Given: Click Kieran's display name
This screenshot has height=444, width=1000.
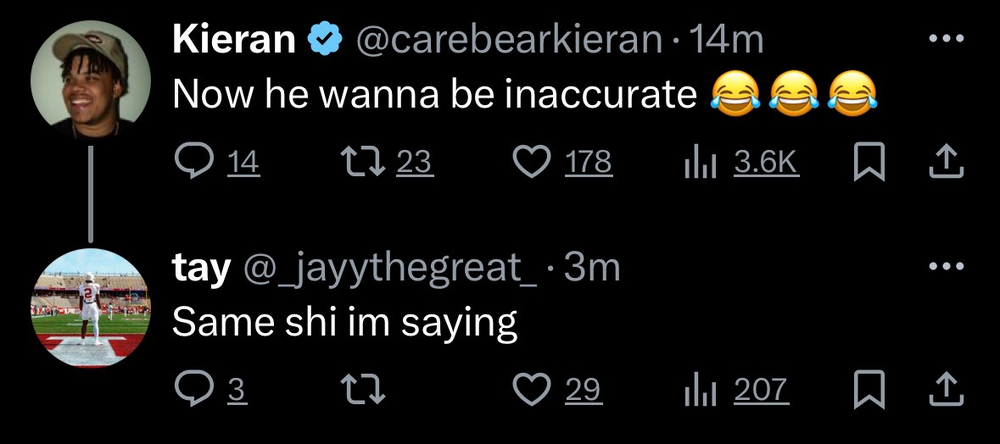Looking at the screenshot, I should pos(234,40).
